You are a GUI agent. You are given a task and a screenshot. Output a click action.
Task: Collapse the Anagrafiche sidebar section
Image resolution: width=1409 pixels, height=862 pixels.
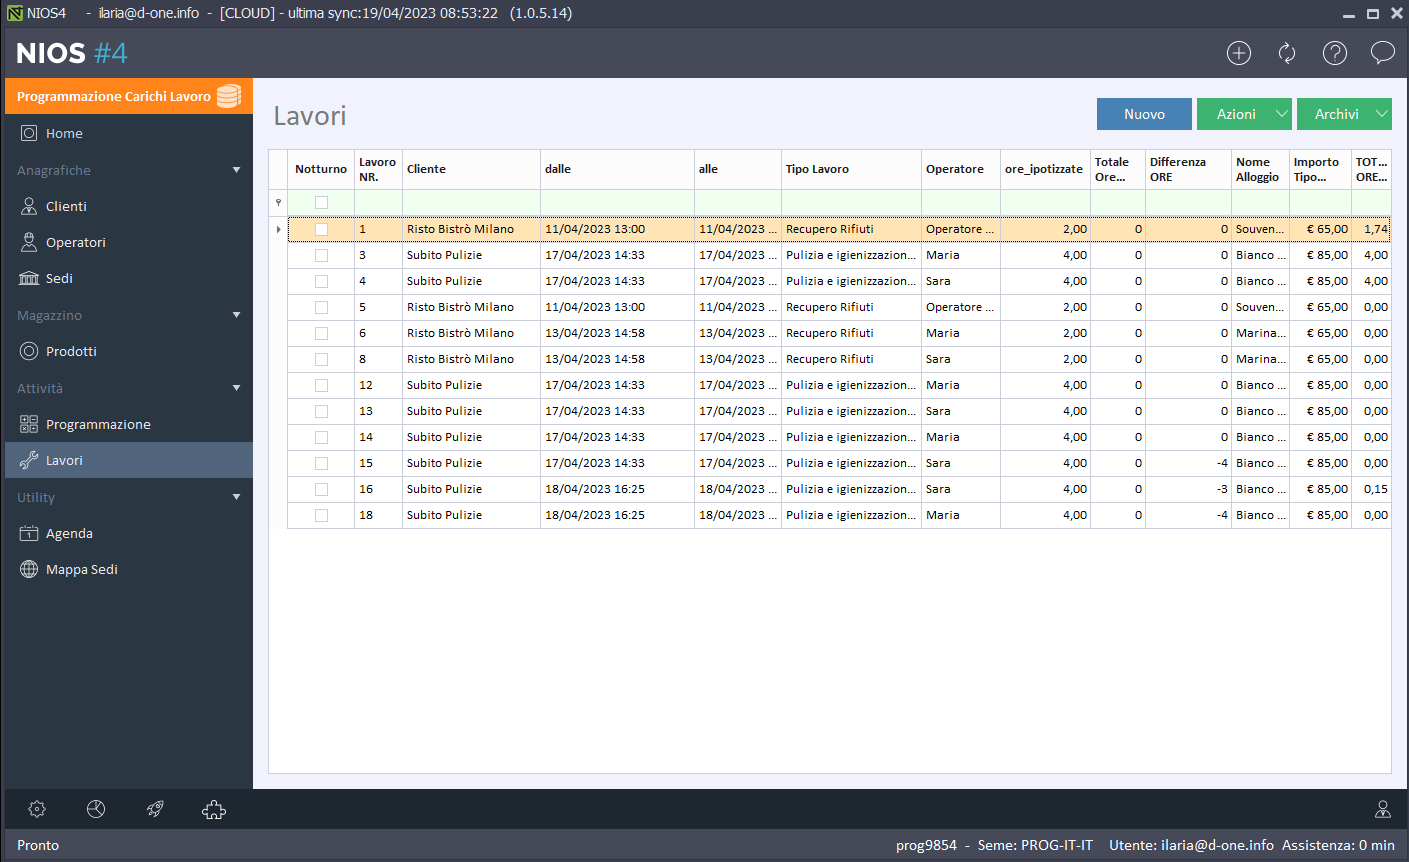pyautogui.click(x=236, y=170)
